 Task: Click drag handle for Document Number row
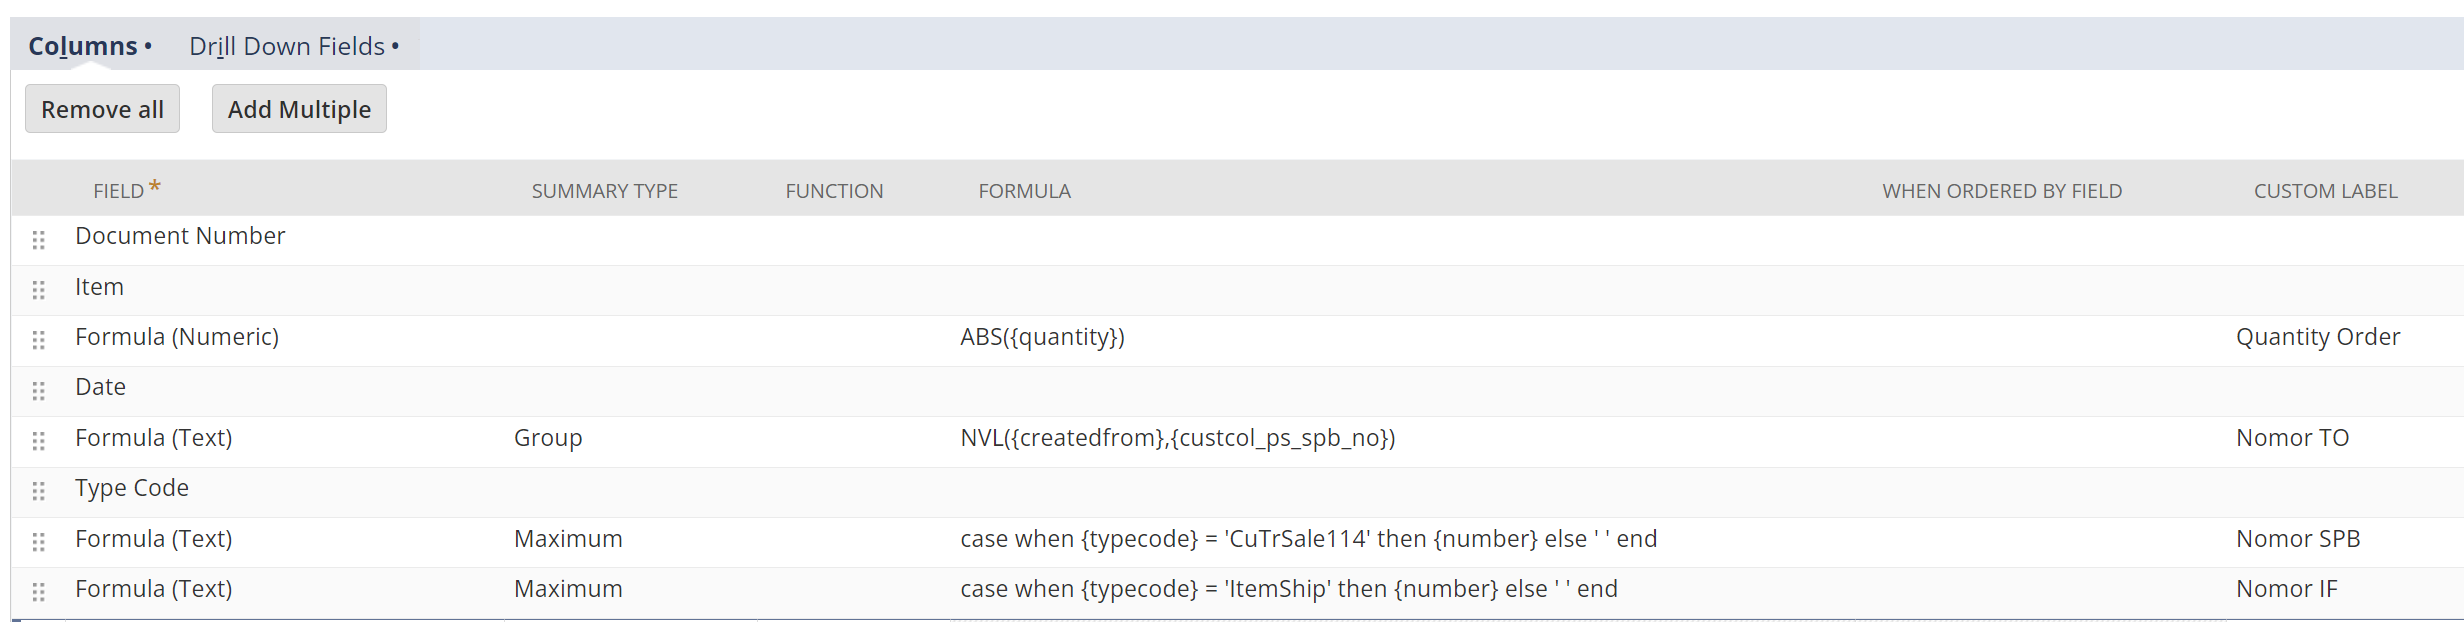point(39,240)
